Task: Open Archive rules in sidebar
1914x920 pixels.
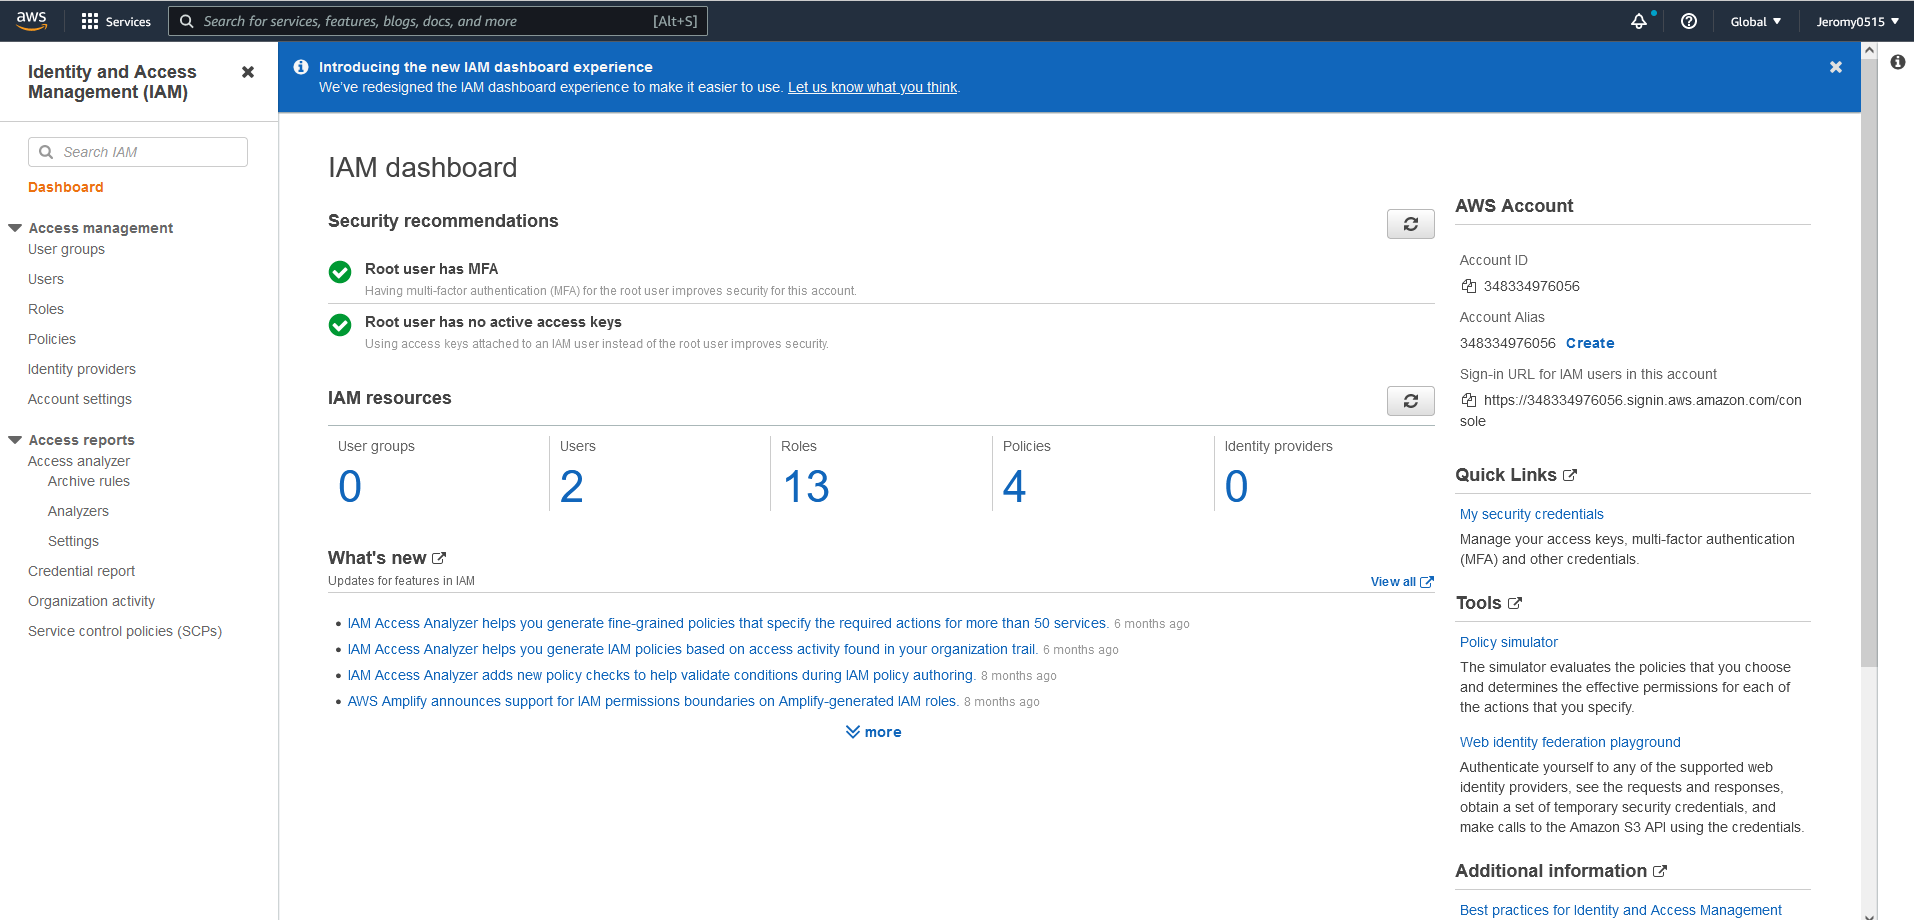Action: [89, 481]
